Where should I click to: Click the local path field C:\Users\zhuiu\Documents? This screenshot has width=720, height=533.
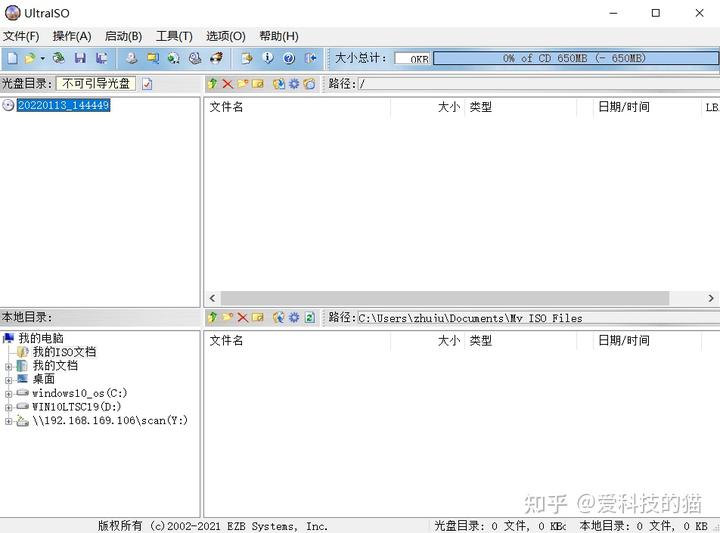pos(538,318)
